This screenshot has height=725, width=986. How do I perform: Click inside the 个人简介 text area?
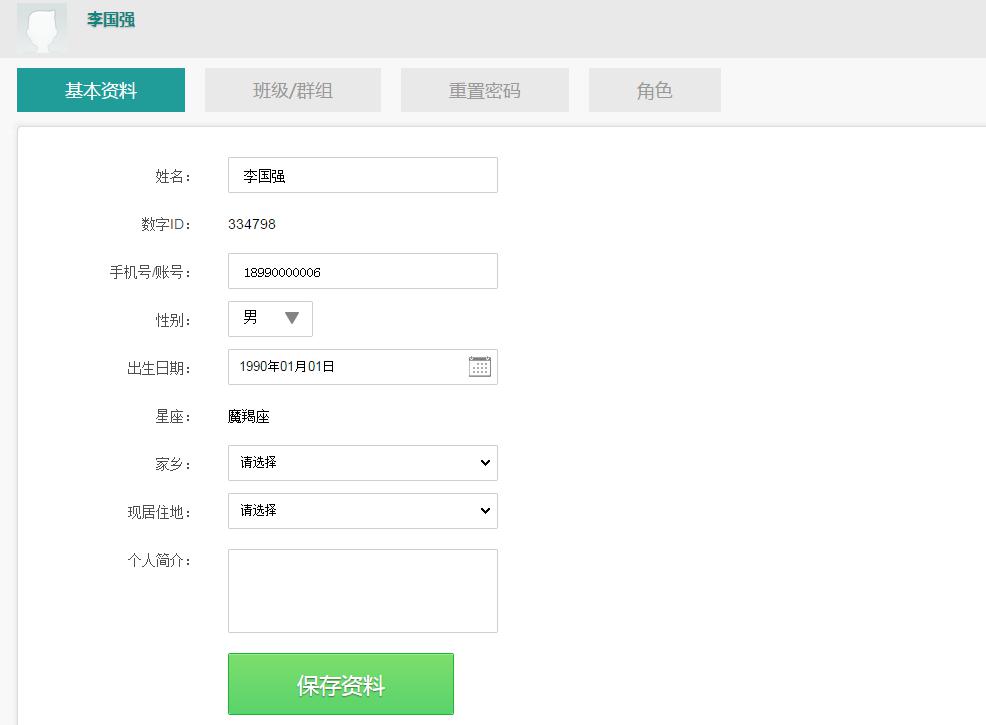[363, 591]
